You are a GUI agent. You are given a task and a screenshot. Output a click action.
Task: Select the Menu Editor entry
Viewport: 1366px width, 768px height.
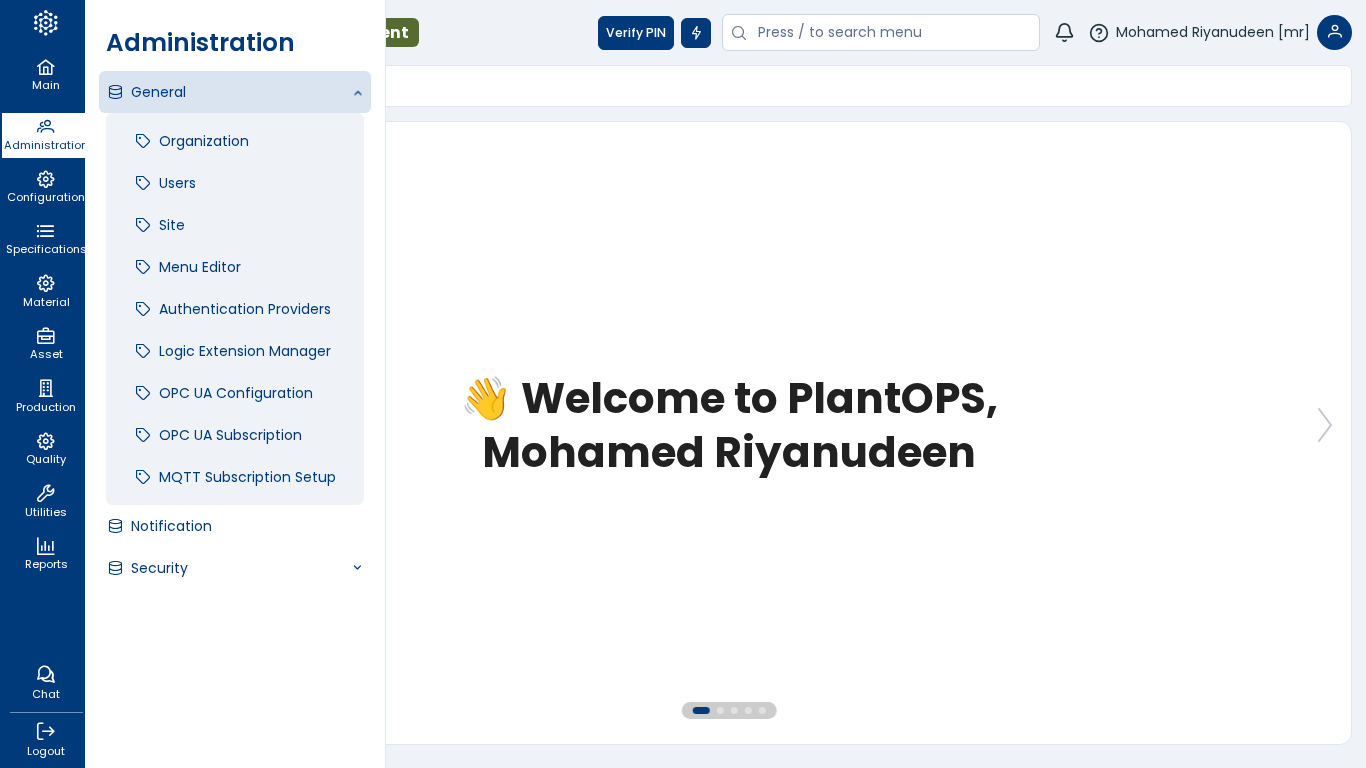point(199,267)
